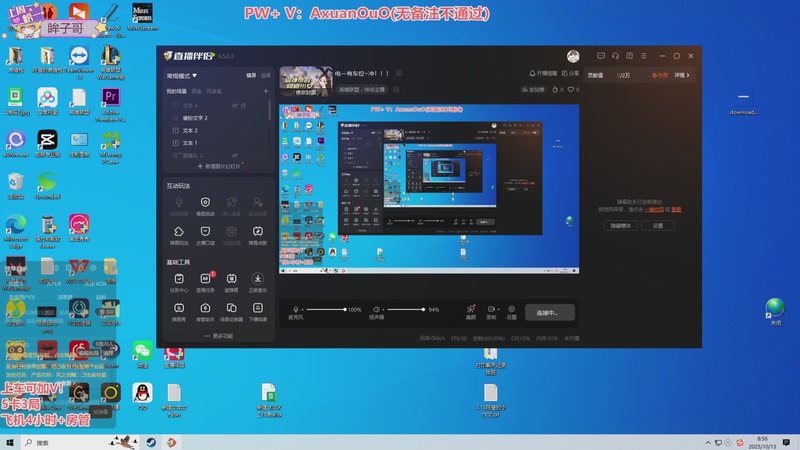
Task: Edit the category tag pencil icon
Action: pyautogui.click(x=396, y=89)
